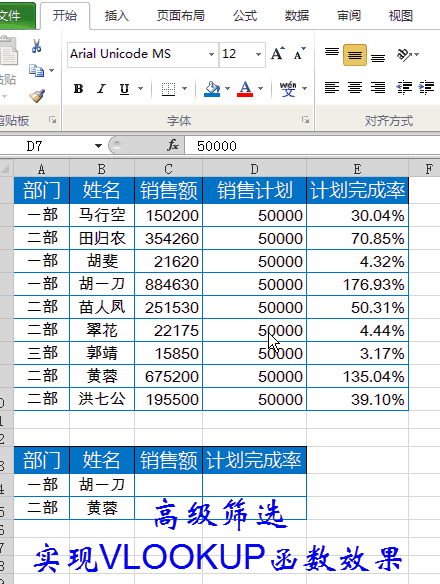Expand the phonetic guide dropdown

pos(304,89)
